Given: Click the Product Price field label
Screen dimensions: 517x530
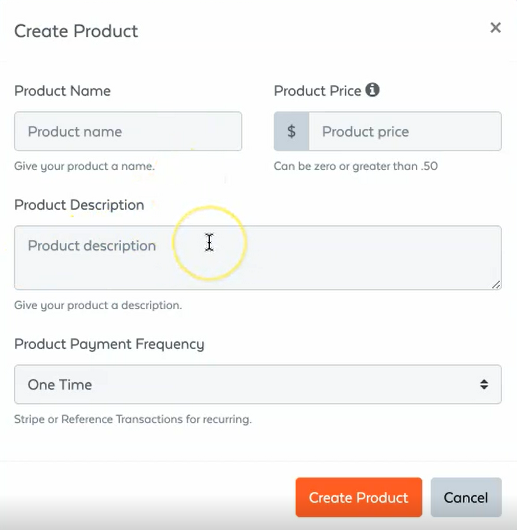Looking at the screenshot, I should (317, 91).
